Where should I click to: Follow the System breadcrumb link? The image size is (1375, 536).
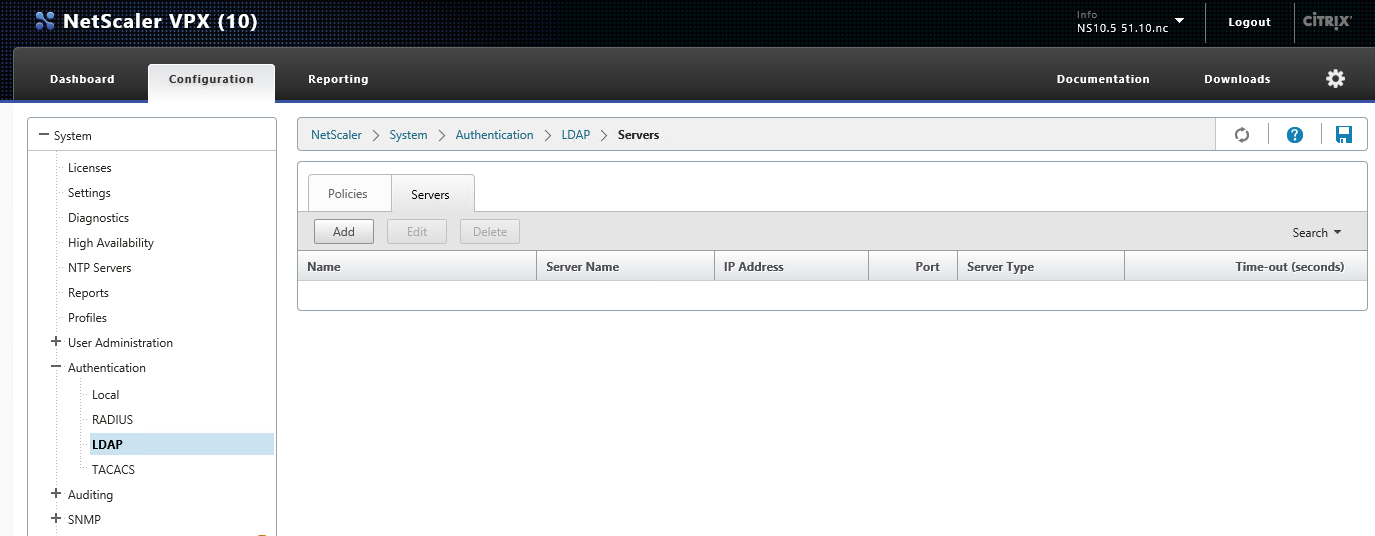pos(408,135)
